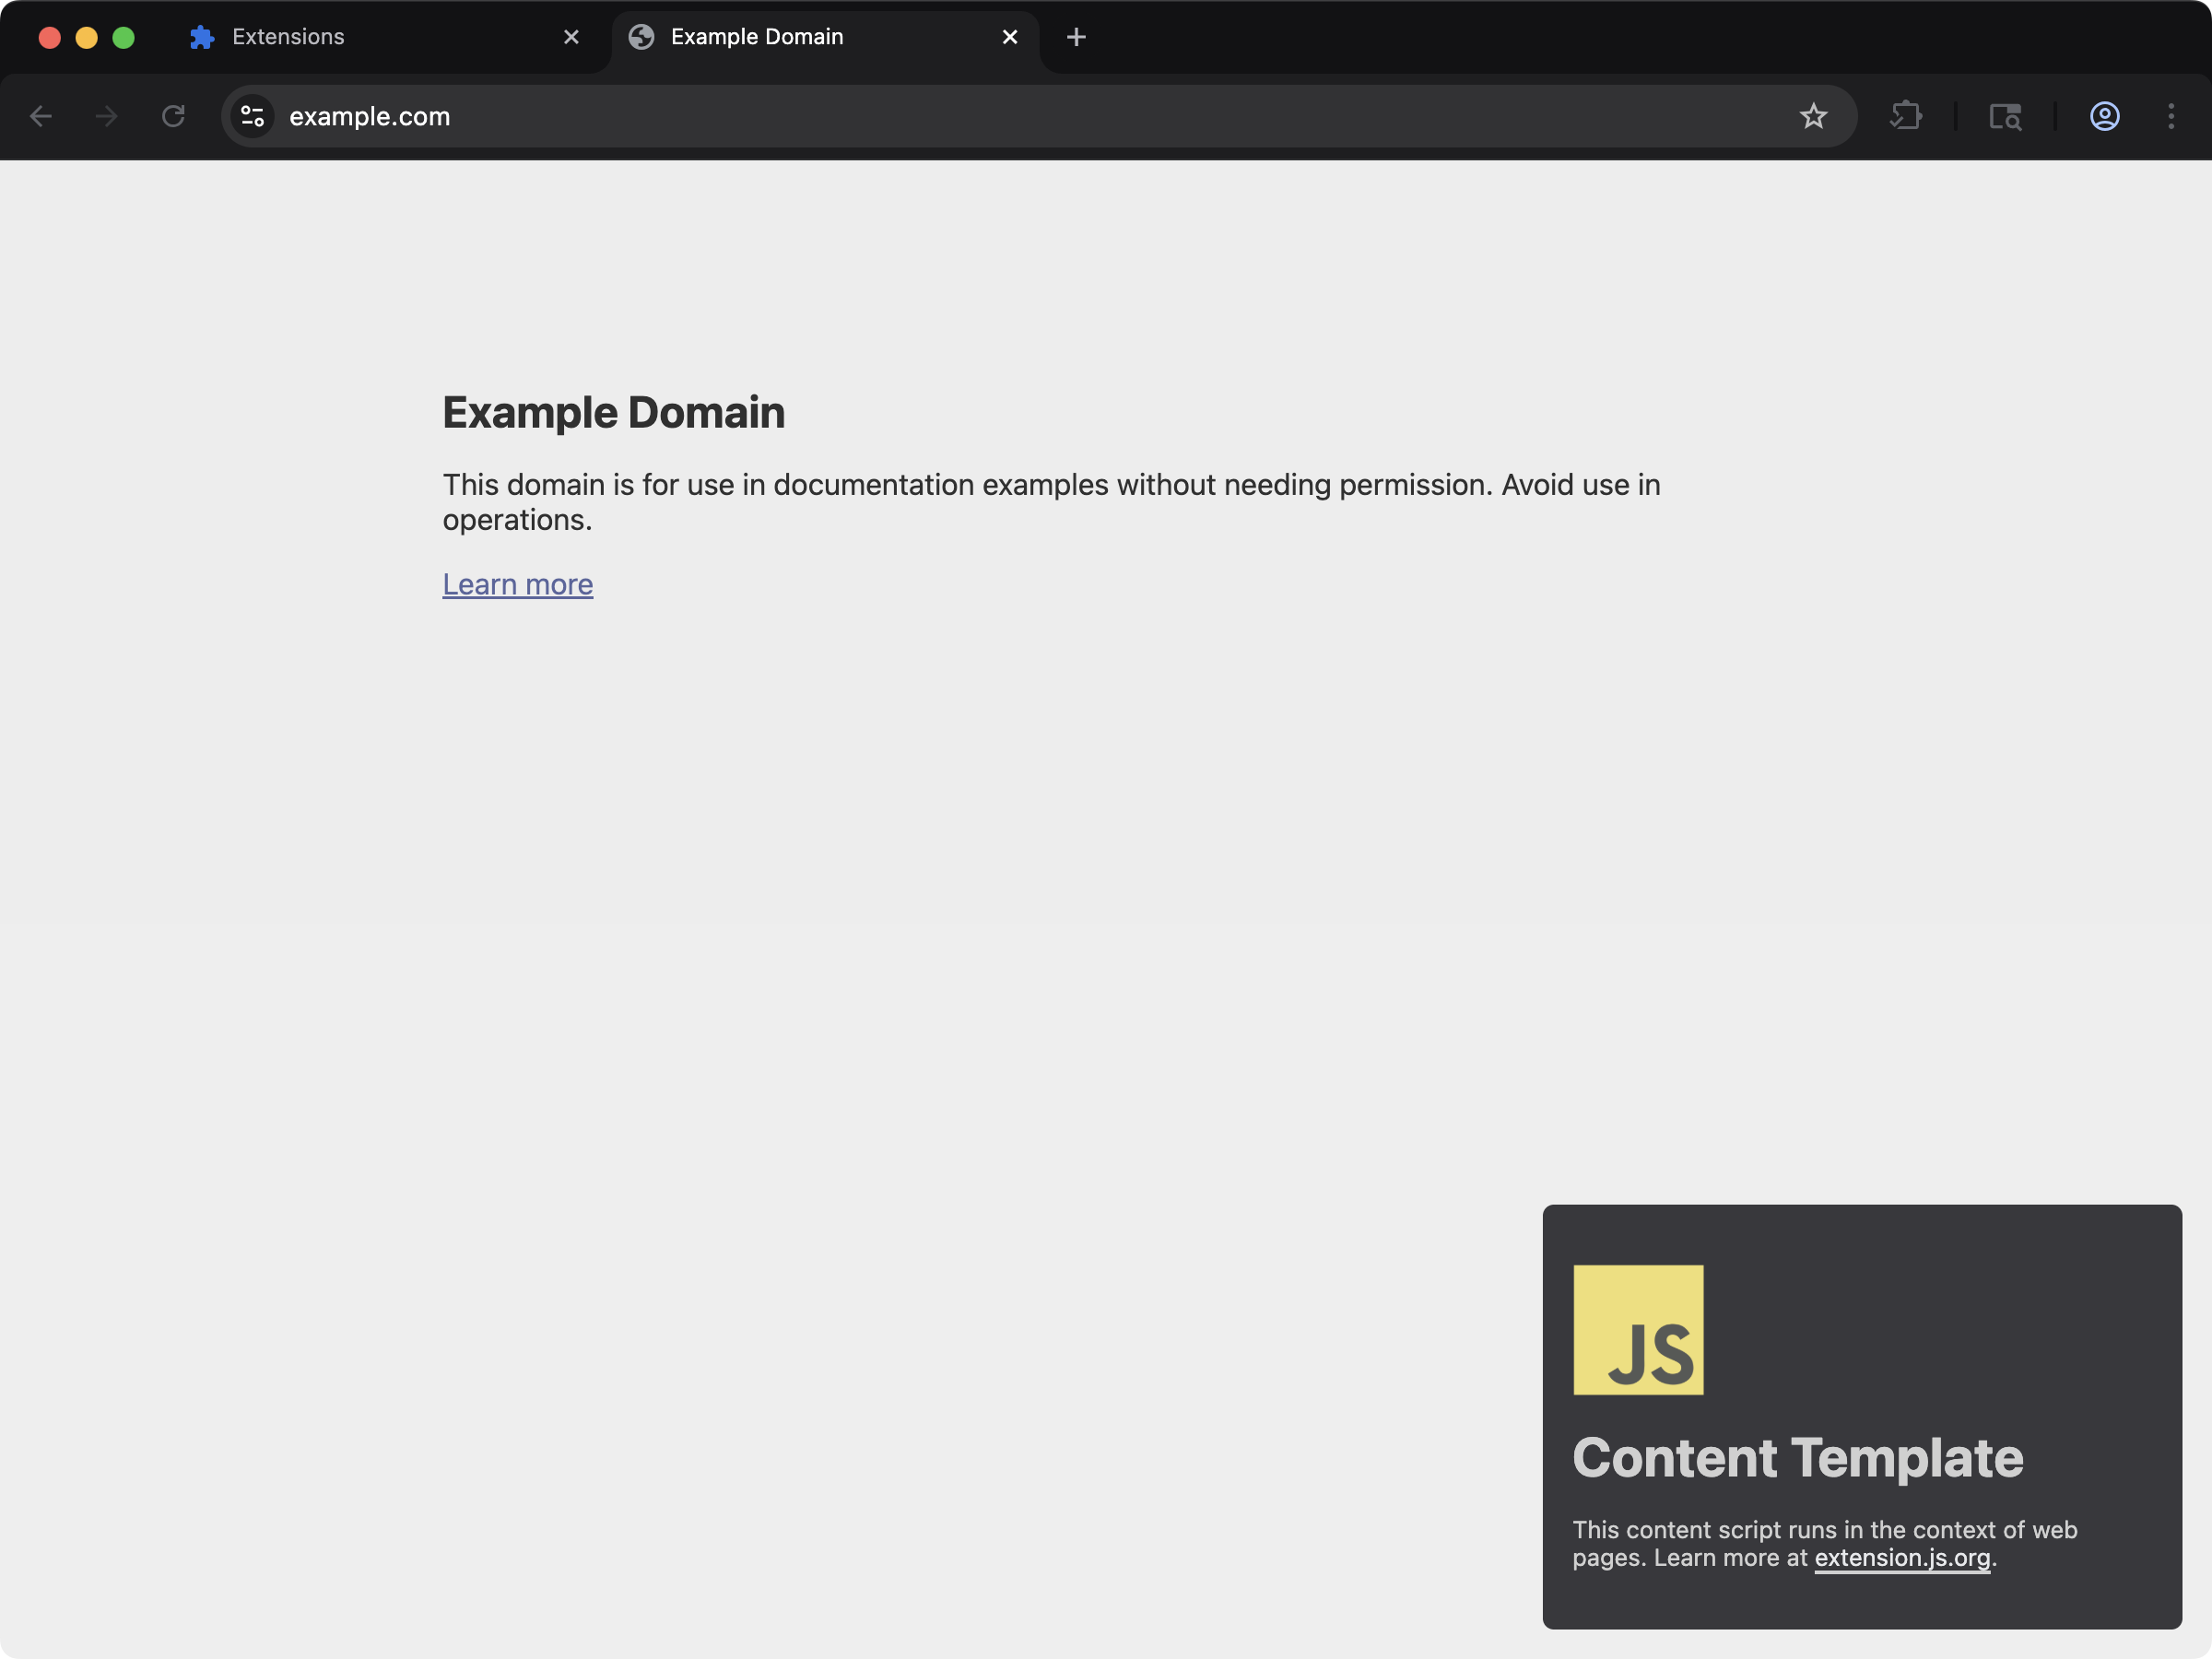Open the extension.js.org link
Image resolution: width=2212 pixels, height=1659 pixels.
pos(1901,1557)
